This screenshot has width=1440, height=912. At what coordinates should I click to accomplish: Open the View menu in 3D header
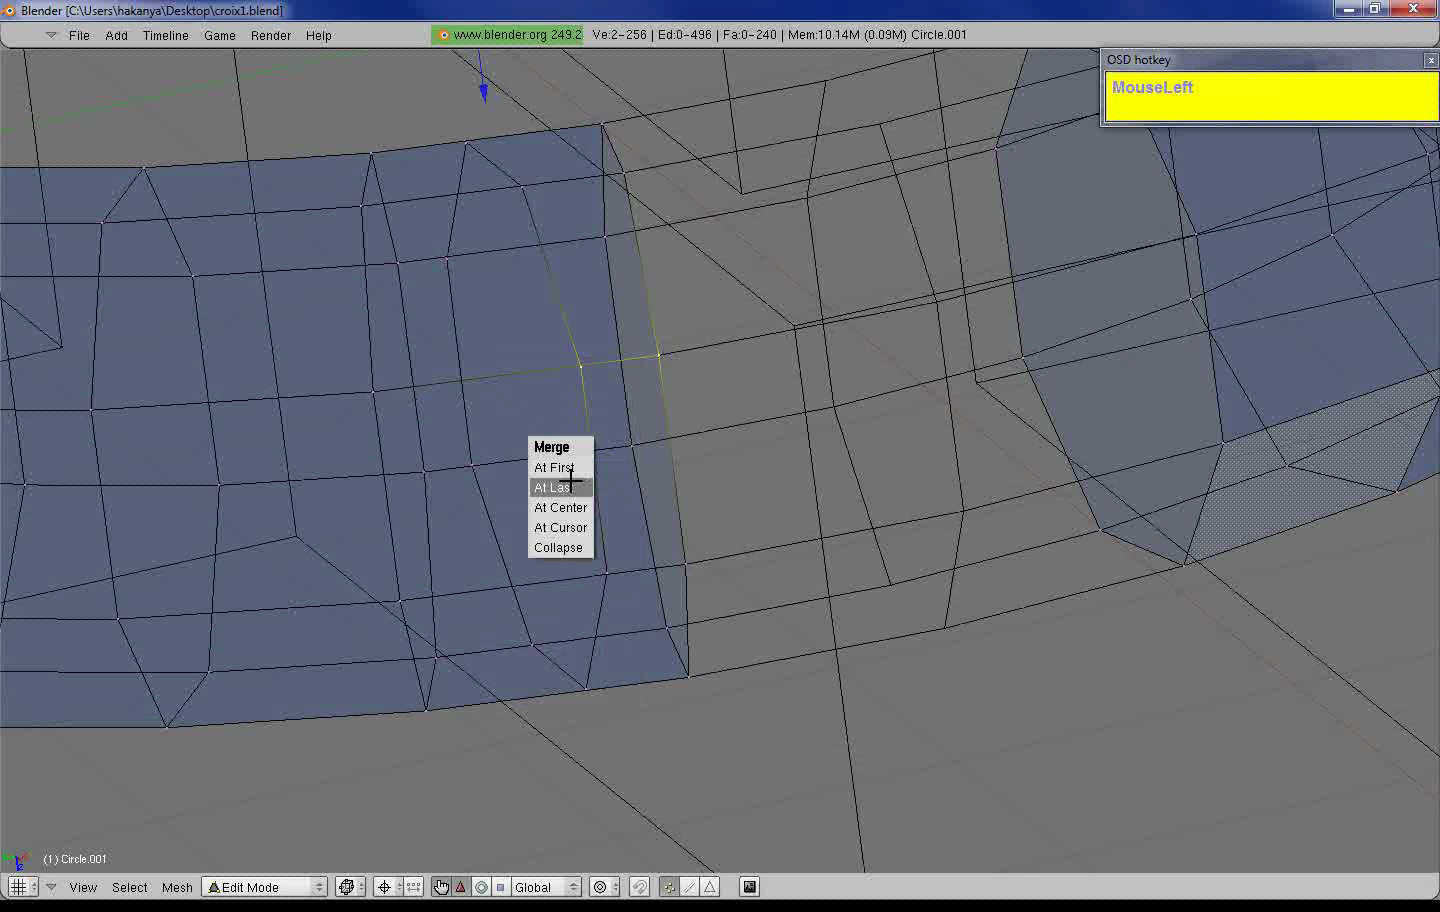point(83,887)
